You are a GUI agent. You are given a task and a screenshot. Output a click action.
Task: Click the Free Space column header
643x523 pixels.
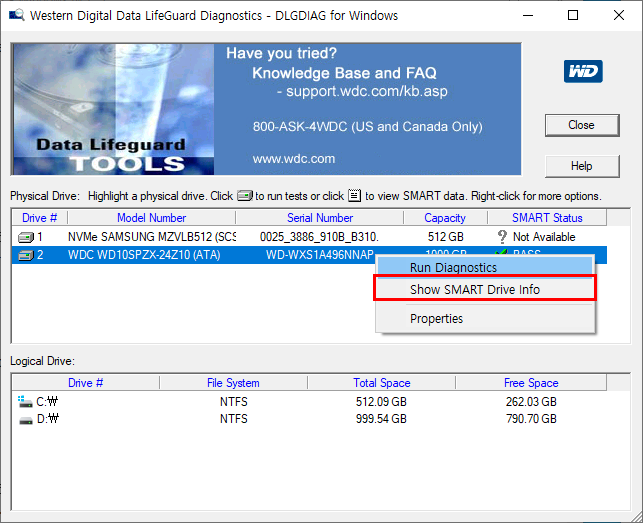pyautogui.click(x=531, y=383)
